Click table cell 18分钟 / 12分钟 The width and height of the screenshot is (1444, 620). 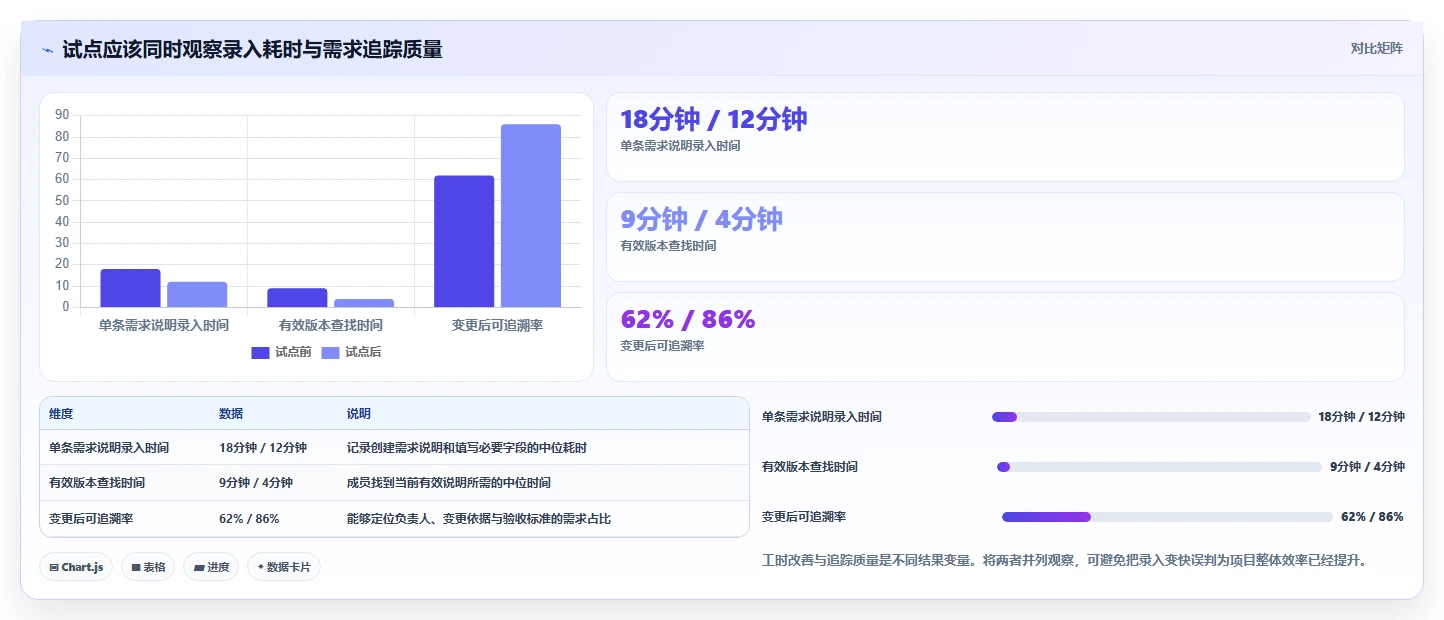[263, 448]
